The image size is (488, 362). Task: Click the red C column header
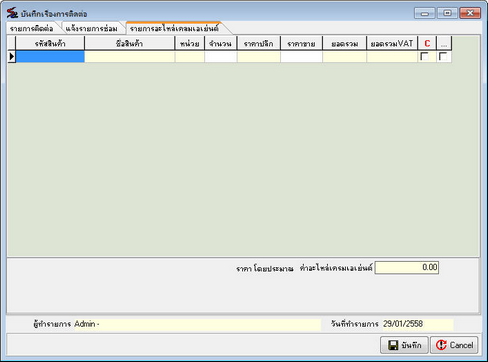click(427, 43)
